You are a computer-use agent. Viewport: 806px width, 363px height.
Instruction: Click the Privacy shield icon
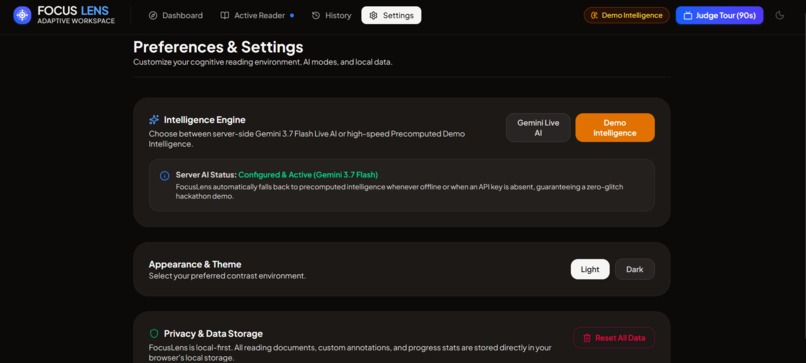154,334
